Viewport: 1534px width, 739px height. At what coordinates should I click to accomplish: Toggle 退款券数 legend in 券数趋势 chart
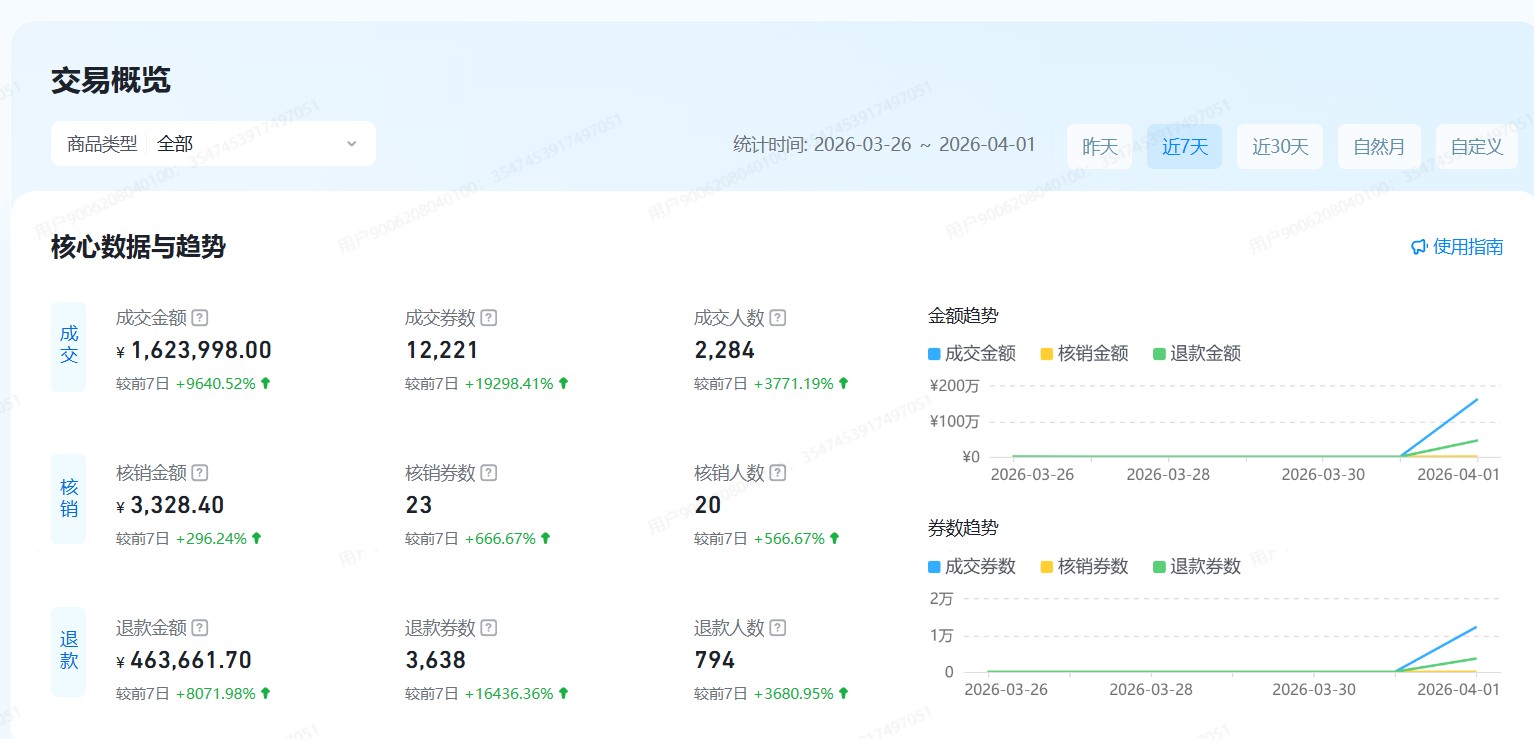coord(1197,566)
